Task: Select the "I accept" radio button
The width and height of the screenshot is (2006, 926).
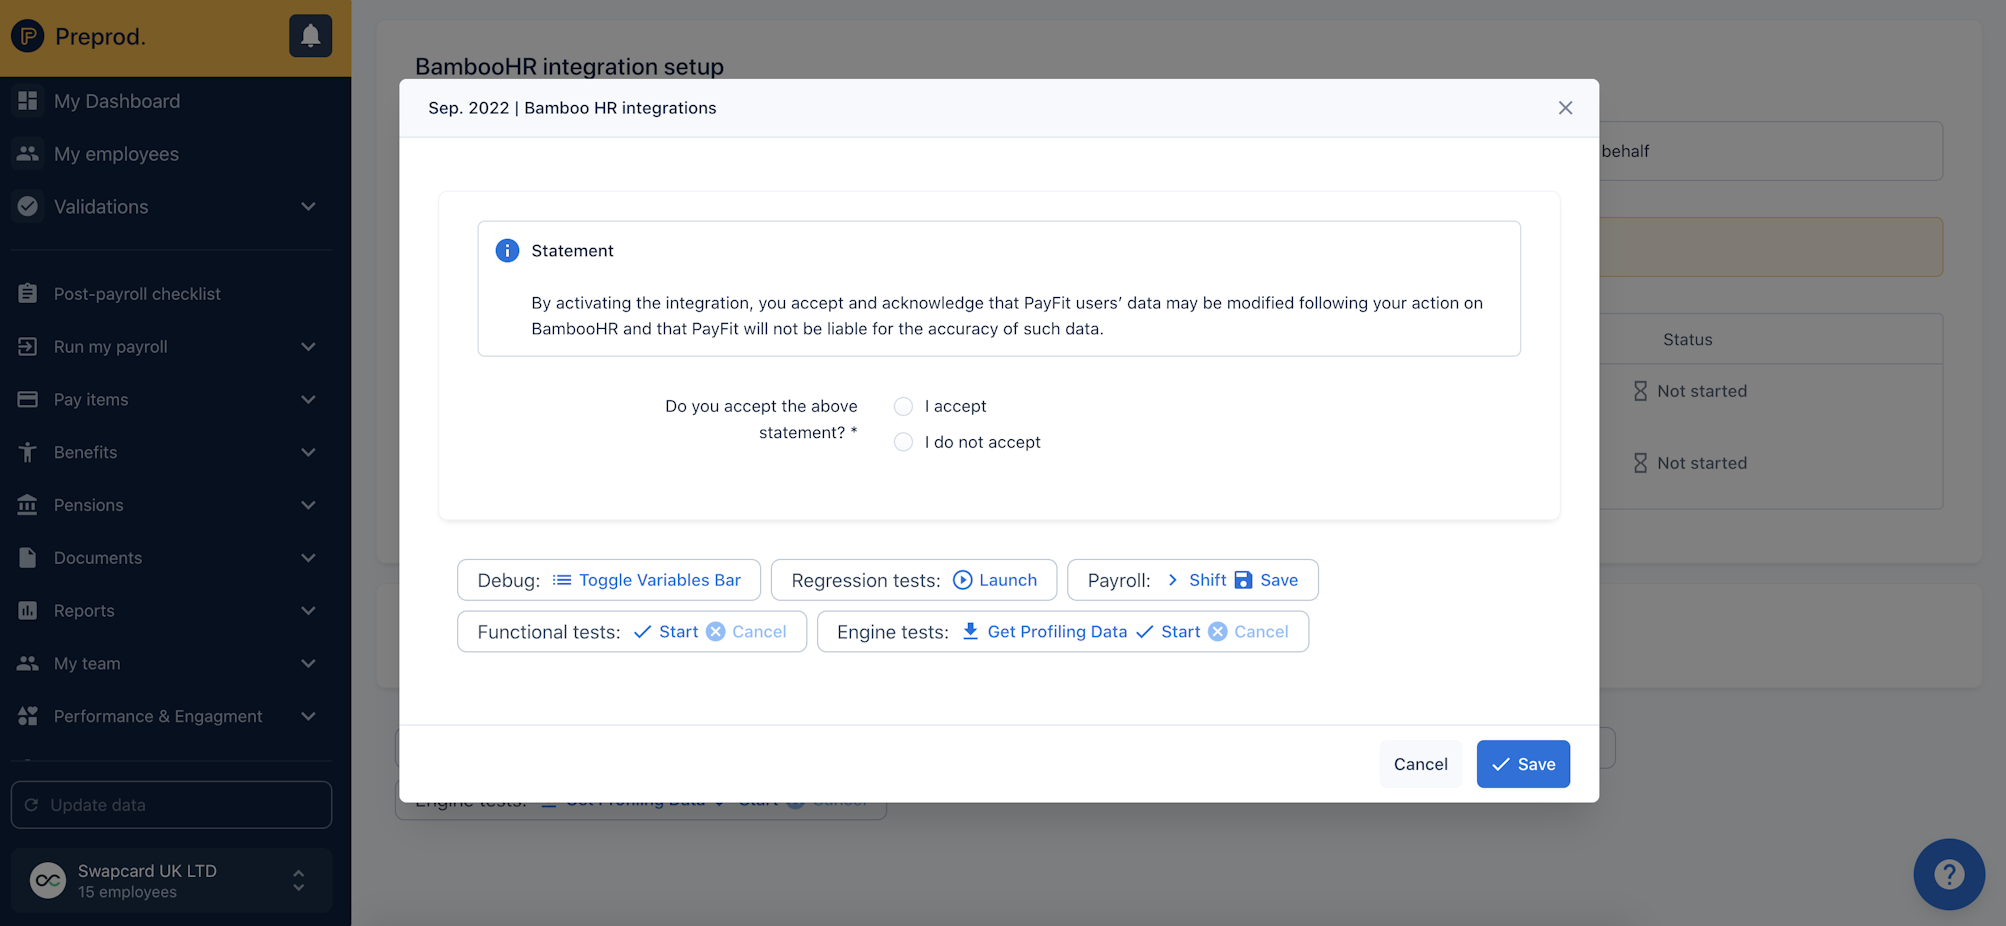Action: (903, 406)
